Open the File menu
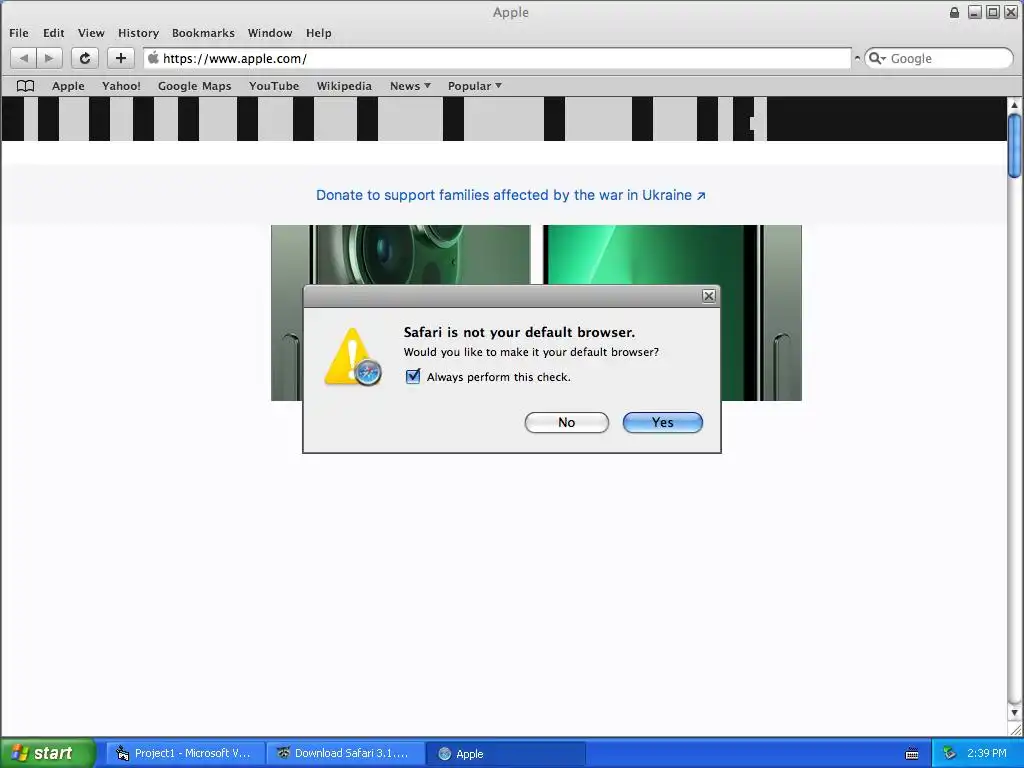The image size is (1024, 768). (19, 33)
